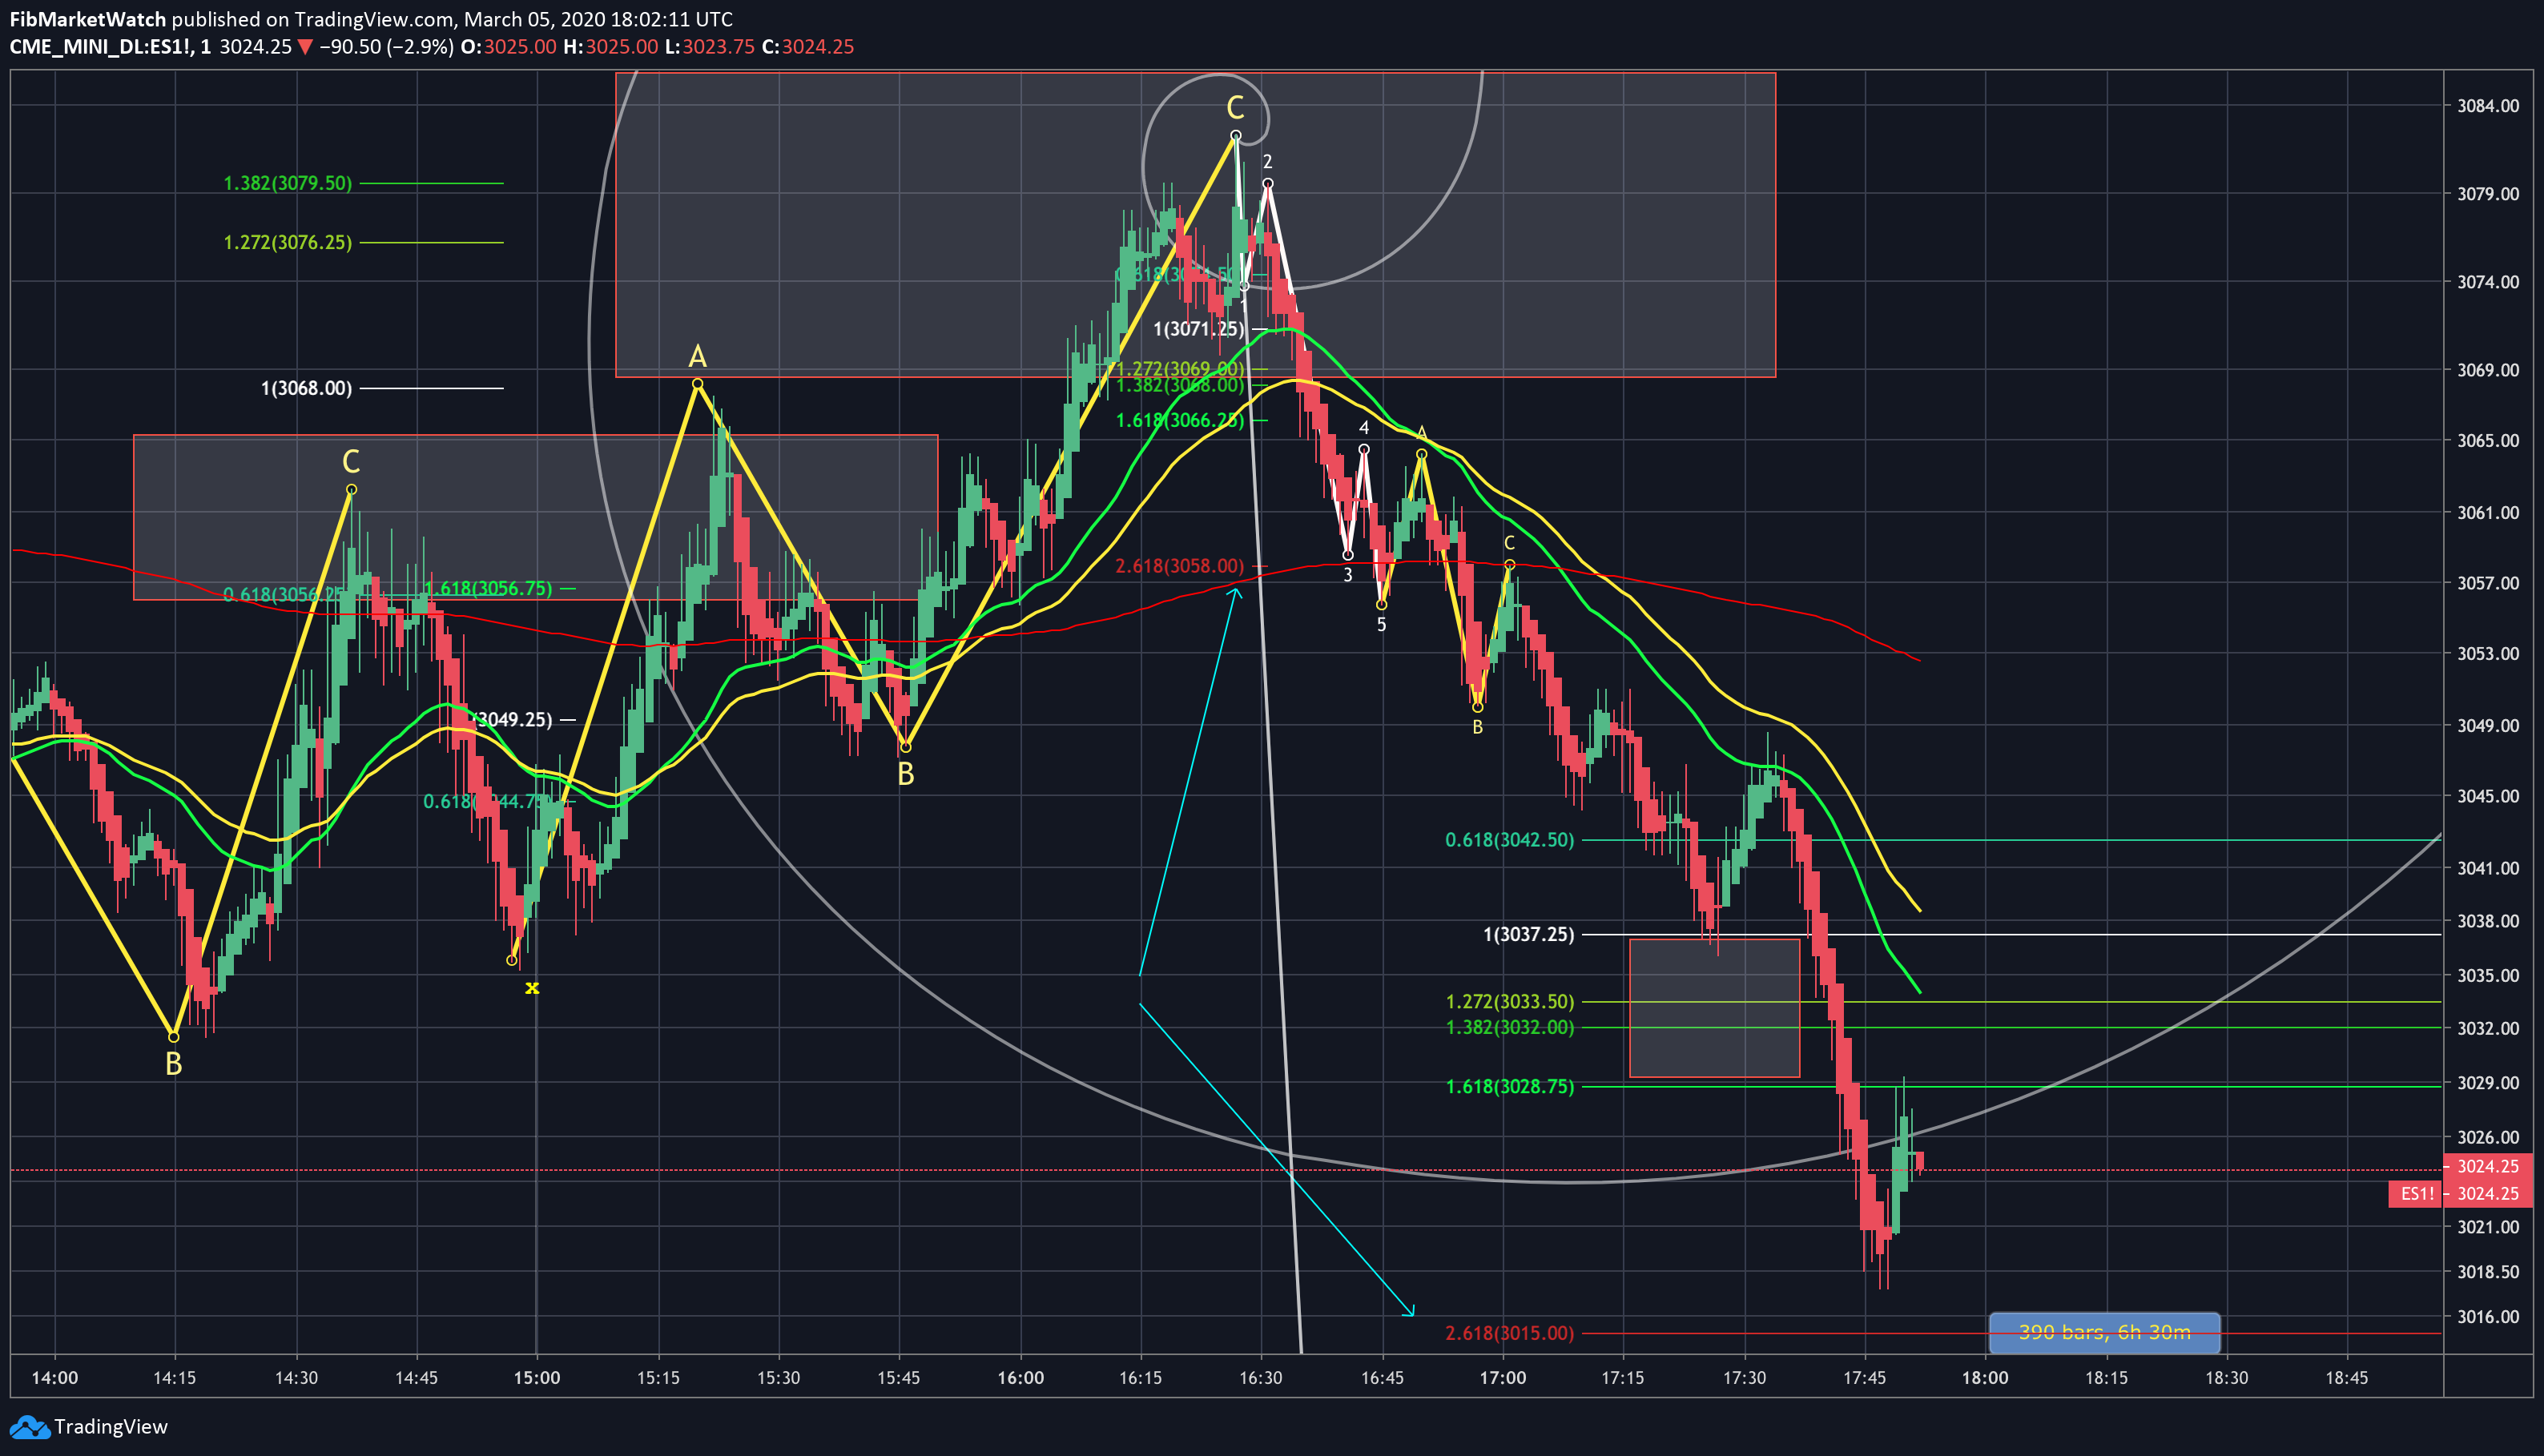Click the 14:00 time axis label
This screenshot has width=2544, height=1456.
[x=54, y=1378]
